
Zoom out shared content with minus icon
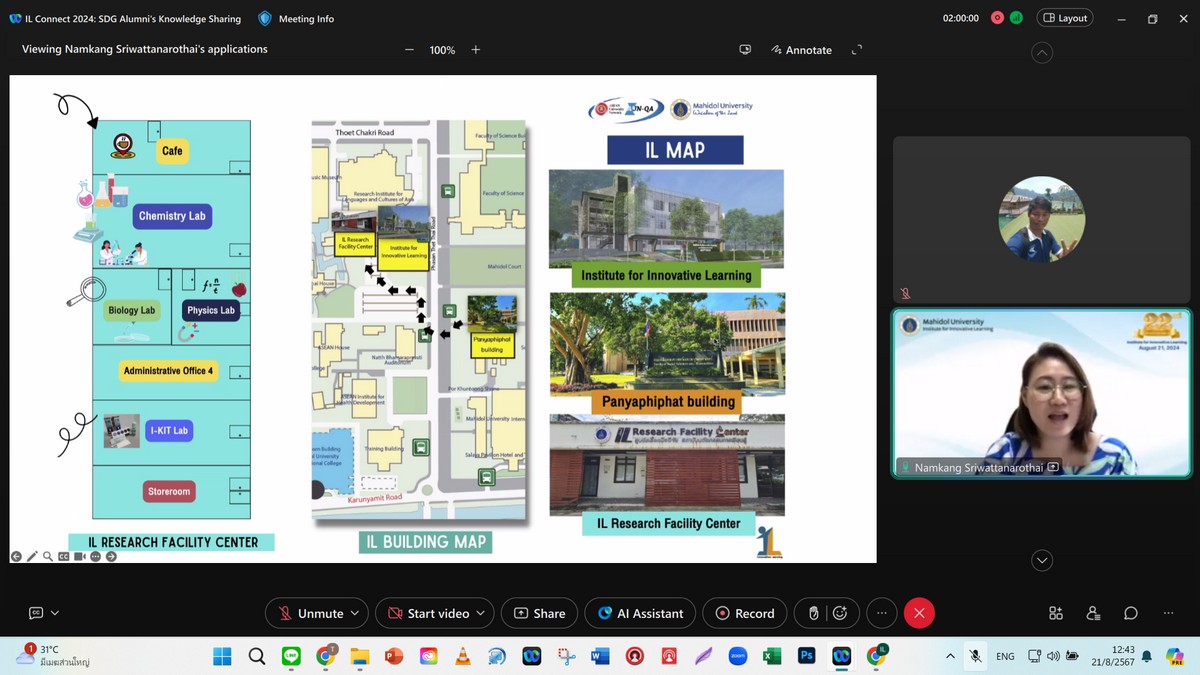click(x=409, y=50)
